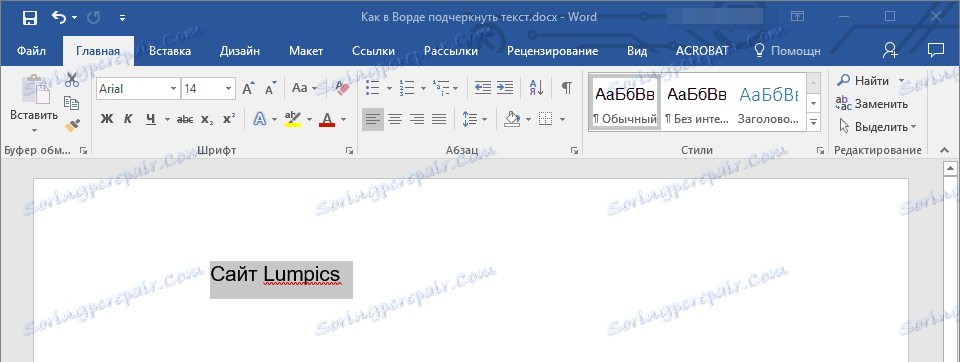Toggle strikethrough abc formatting
960x362 pixels.
coord(184,119)
